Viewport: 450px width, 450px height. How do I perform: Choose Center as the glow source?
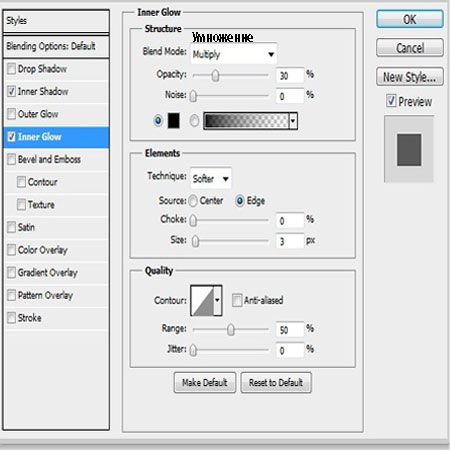pyautogui.click(x=193, y=201)
